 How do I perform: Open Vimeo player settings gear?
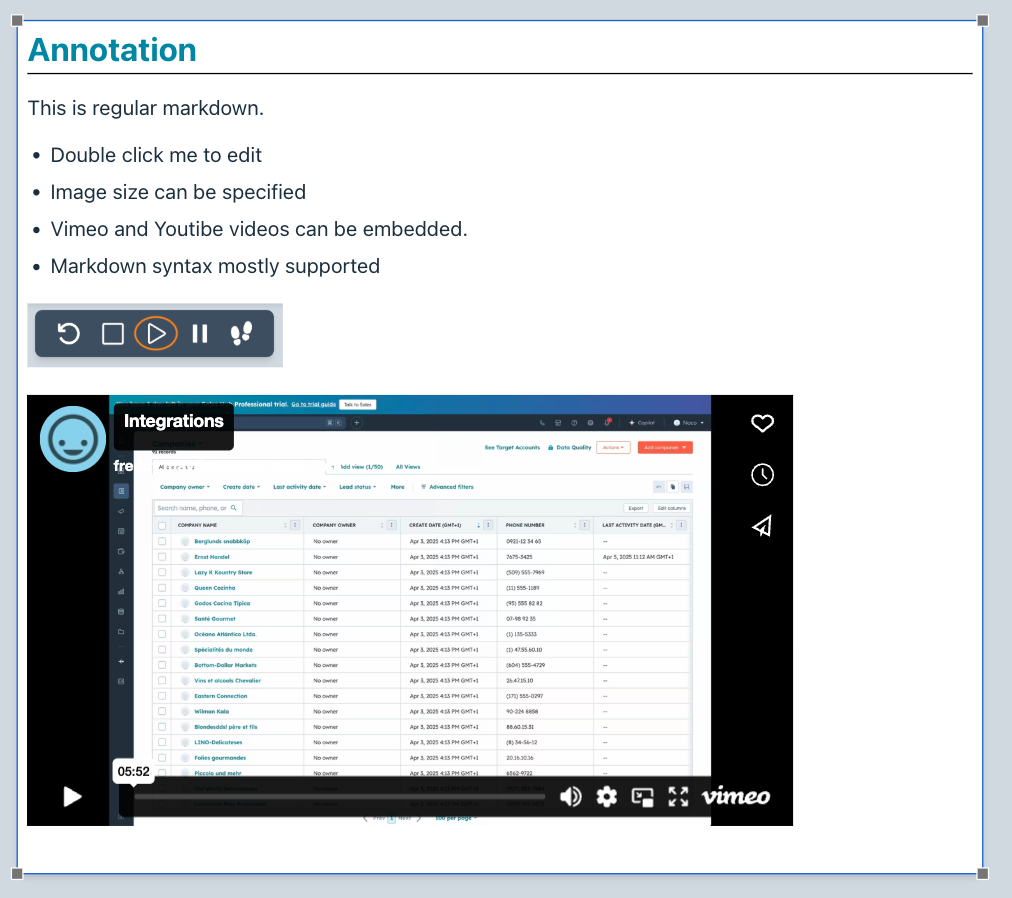tap(607, 796)
